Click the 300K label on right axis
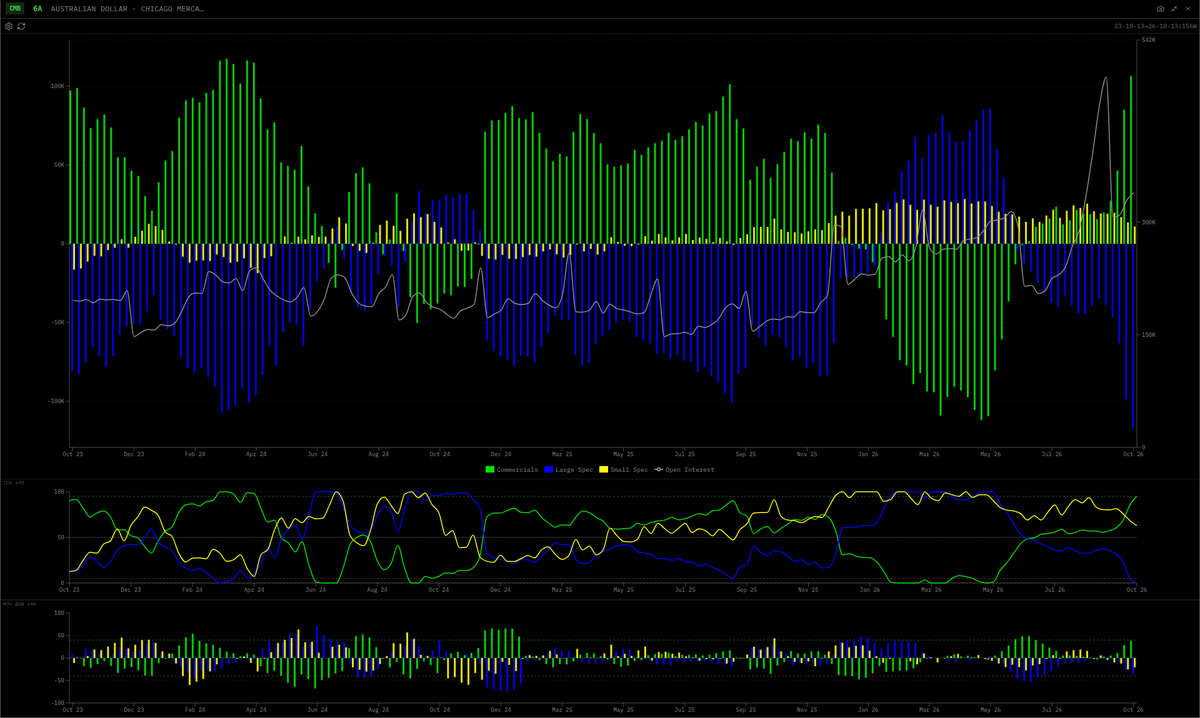 point(1149,222)
